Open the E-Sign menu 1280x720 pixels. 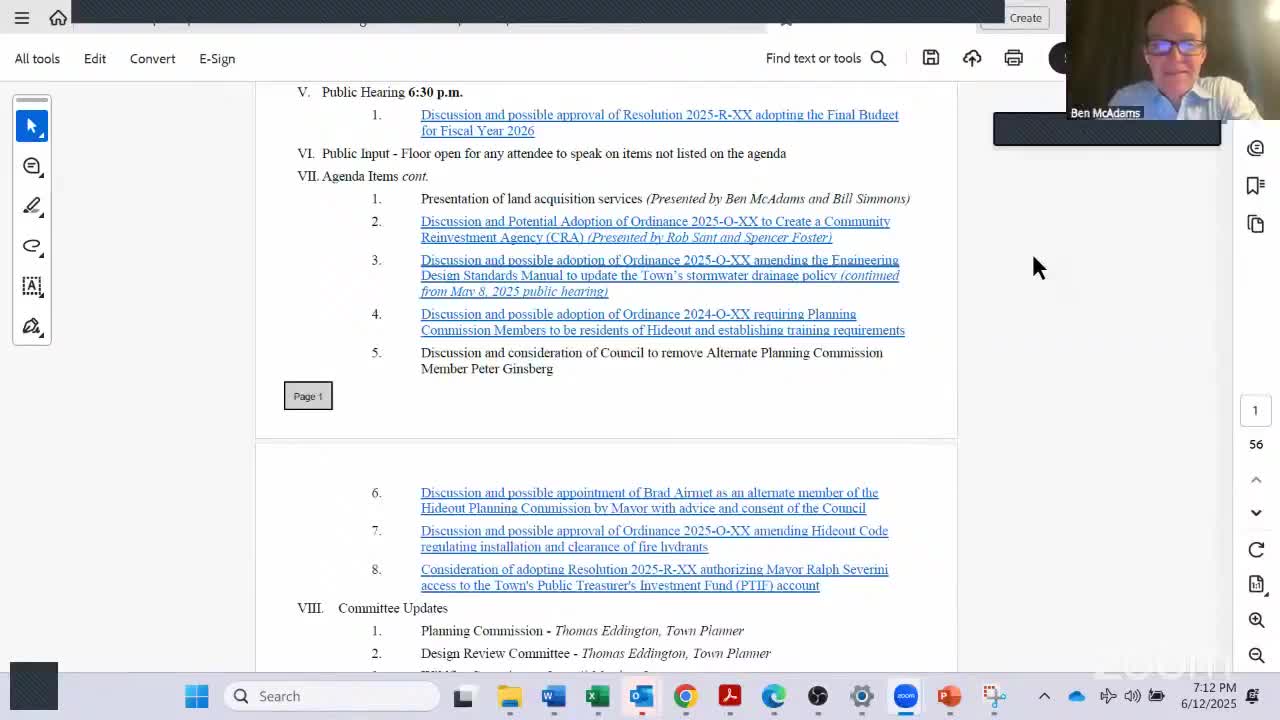(217, 59)
